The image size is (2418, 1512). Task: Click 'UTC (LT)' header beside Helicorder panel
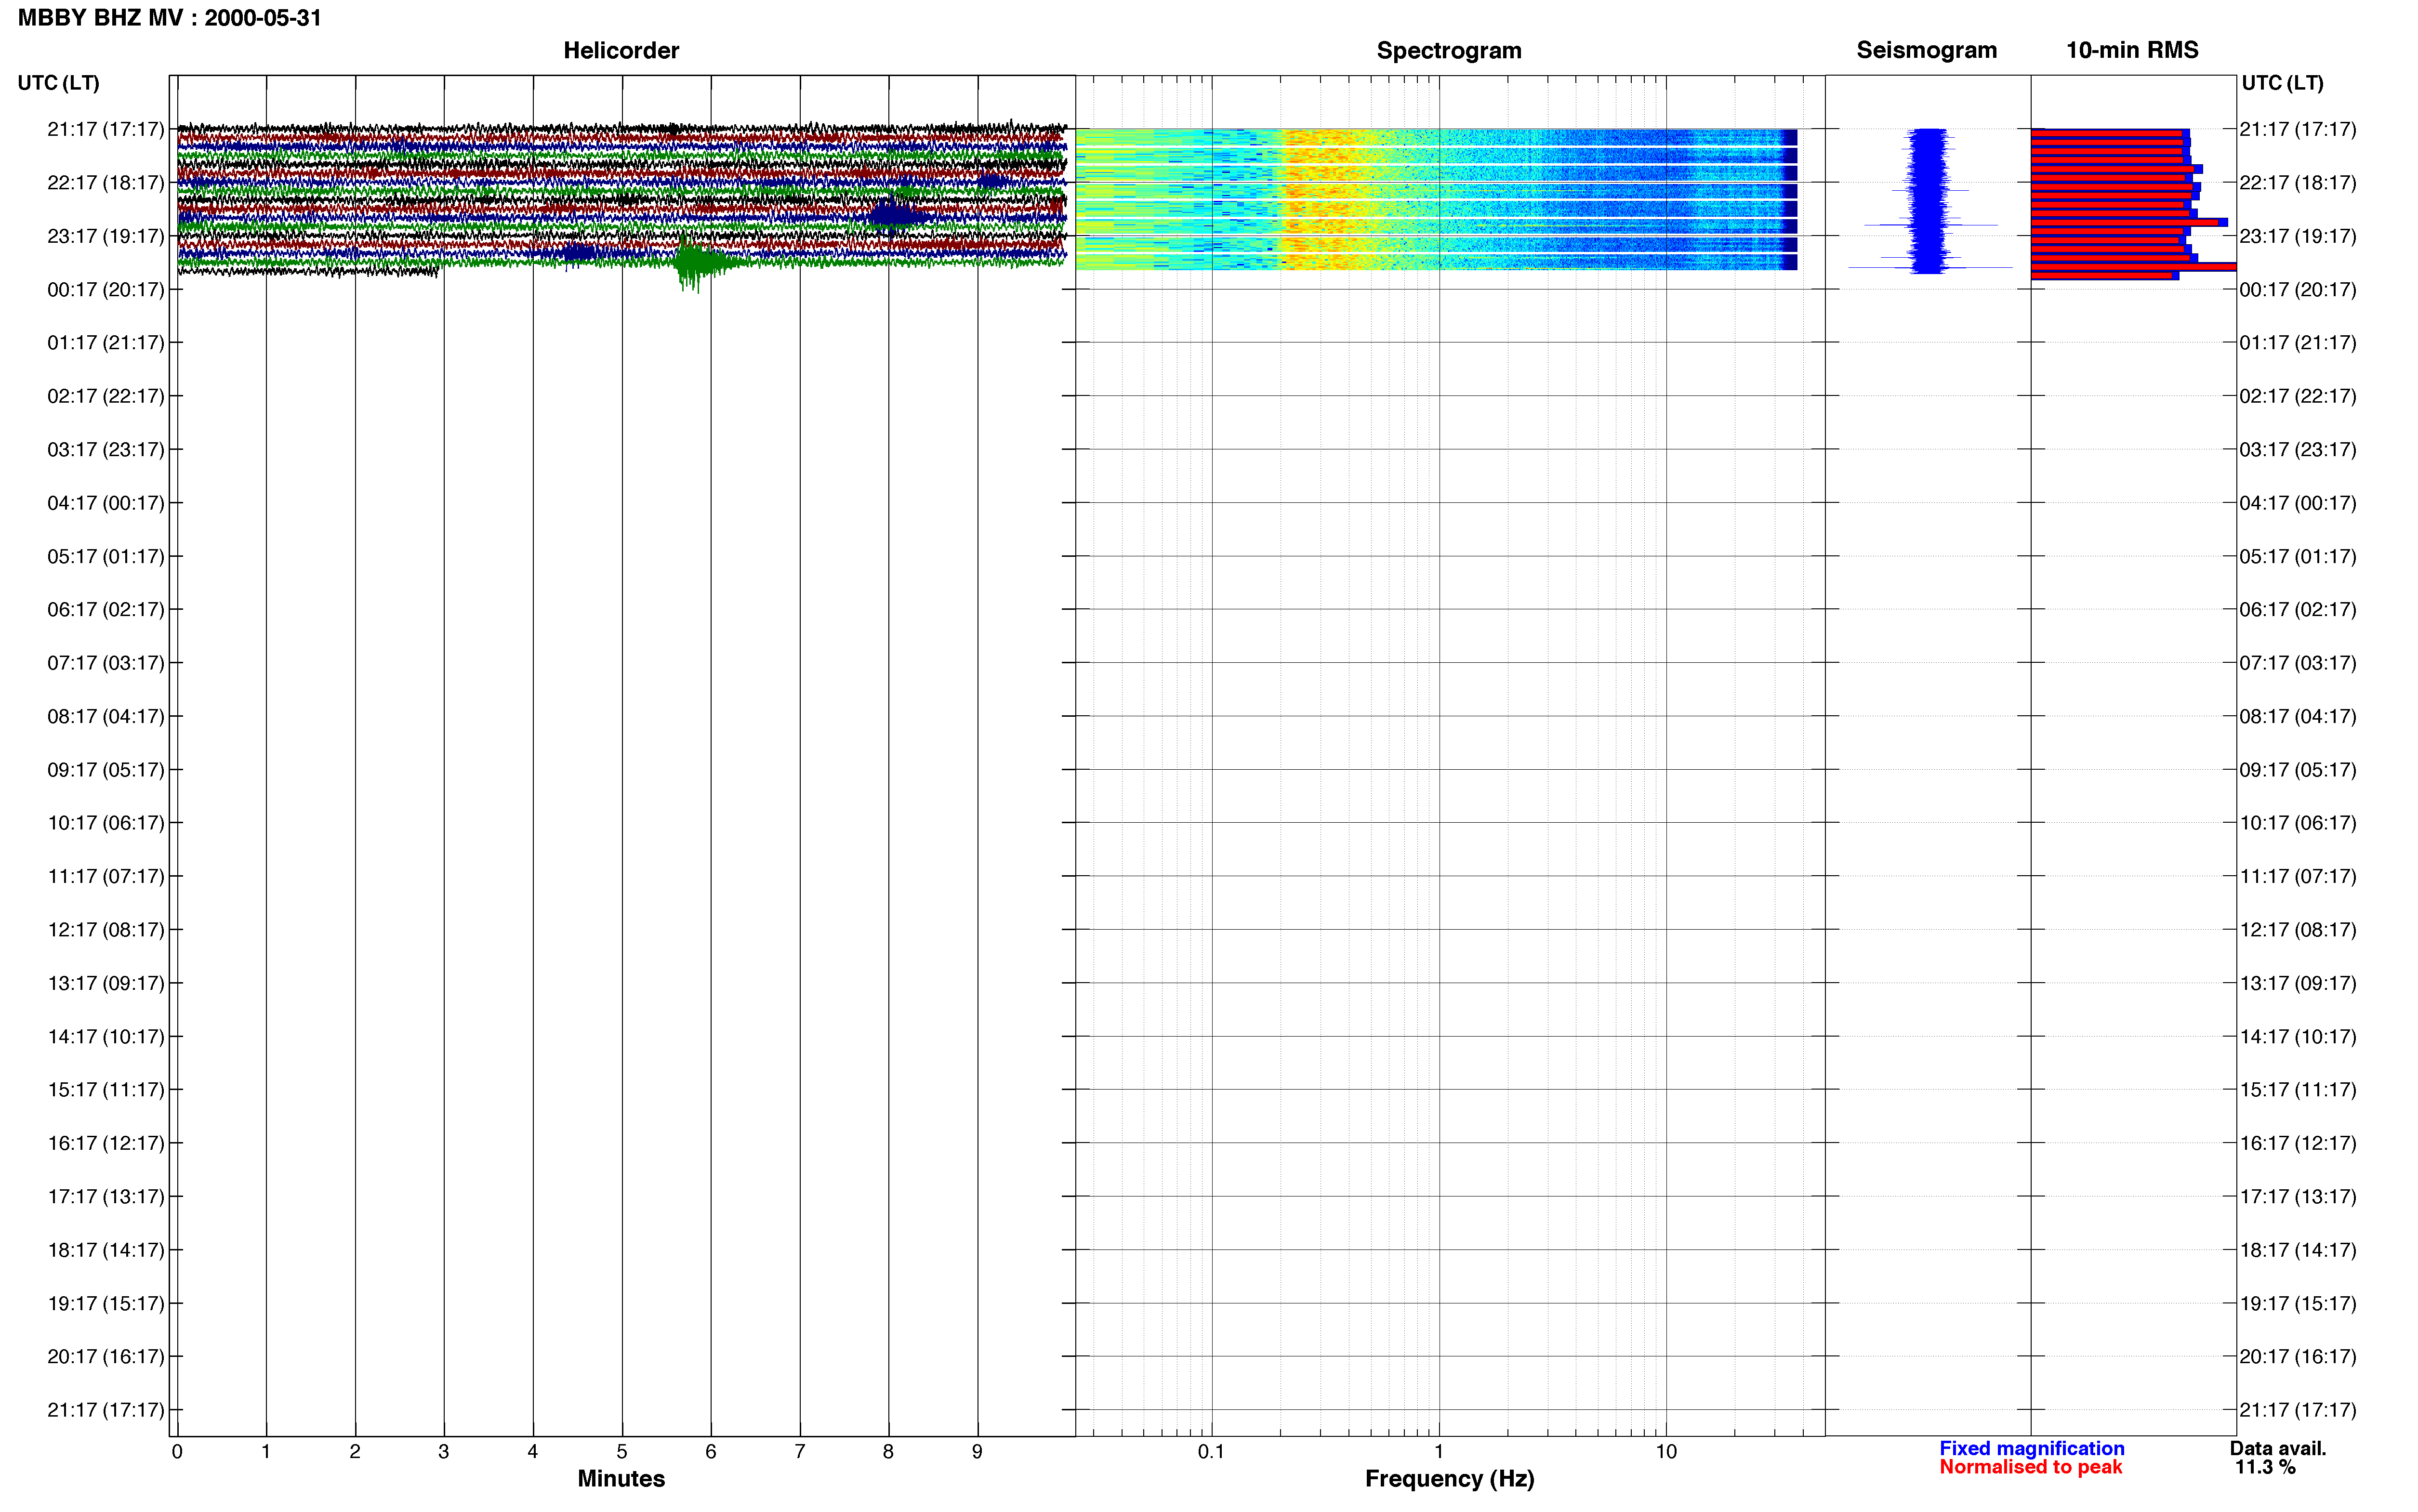[58, 83]
